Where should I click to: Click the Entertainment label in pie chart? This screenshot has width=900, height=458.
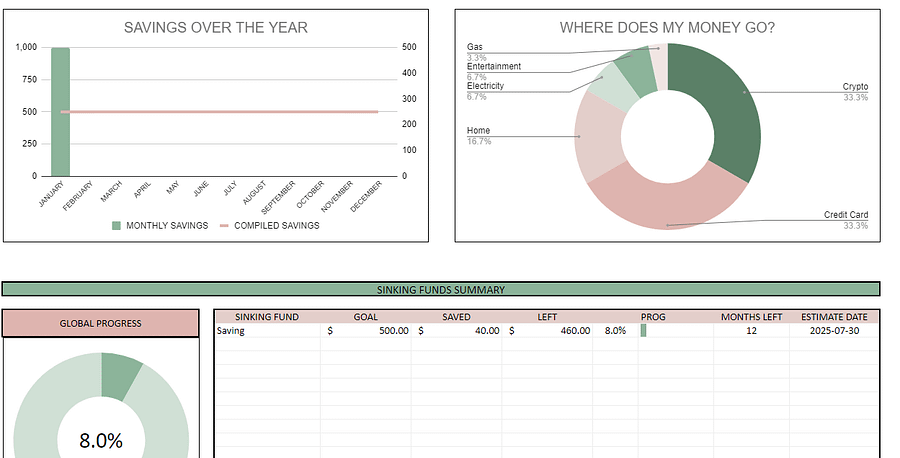click(494, 67)
